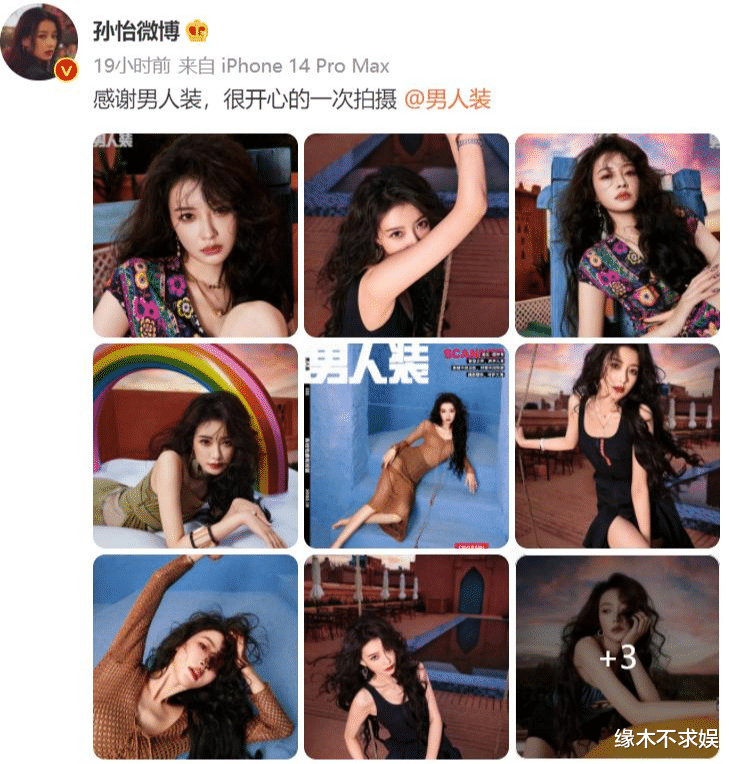Click the iPhone 14 Pro Max source text
The width and height of the screenshot is (730, 764).
(x=305, y=66)
